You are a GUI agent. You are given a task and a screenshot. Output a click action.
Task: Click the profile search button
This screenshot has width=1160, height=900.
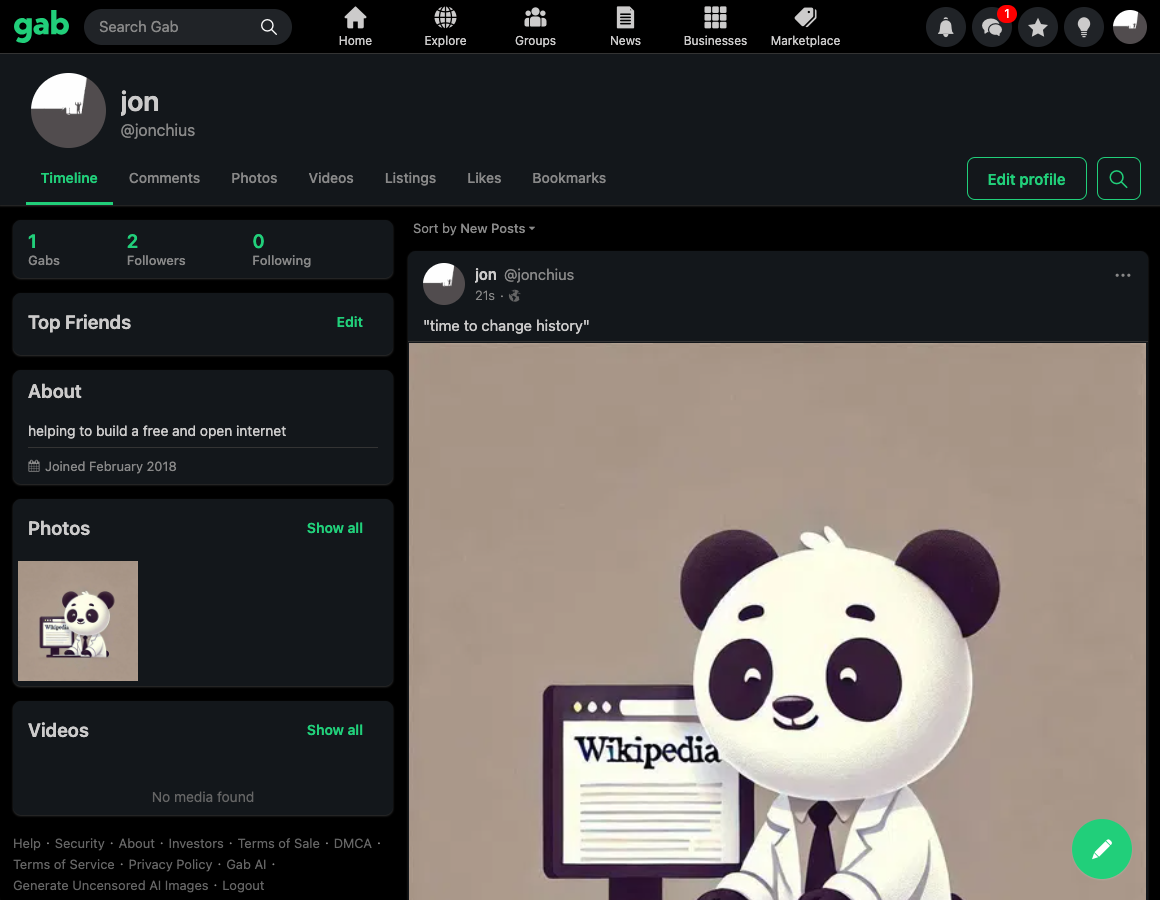[x=1119, y=179]
